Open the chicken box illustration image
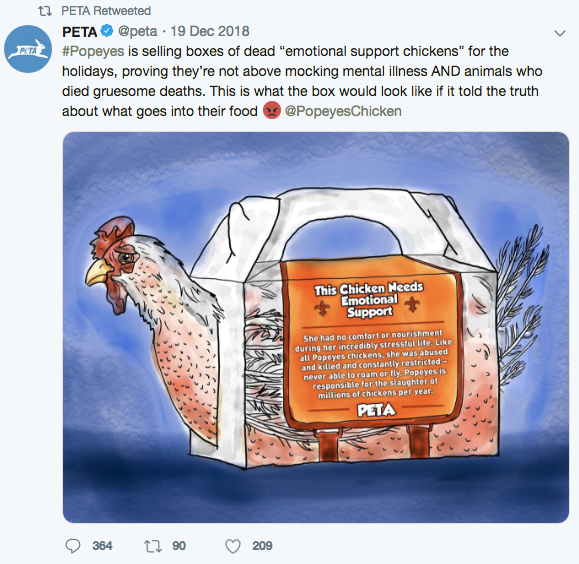The height and width of the screenshot is (564, 579). (316, 327)
